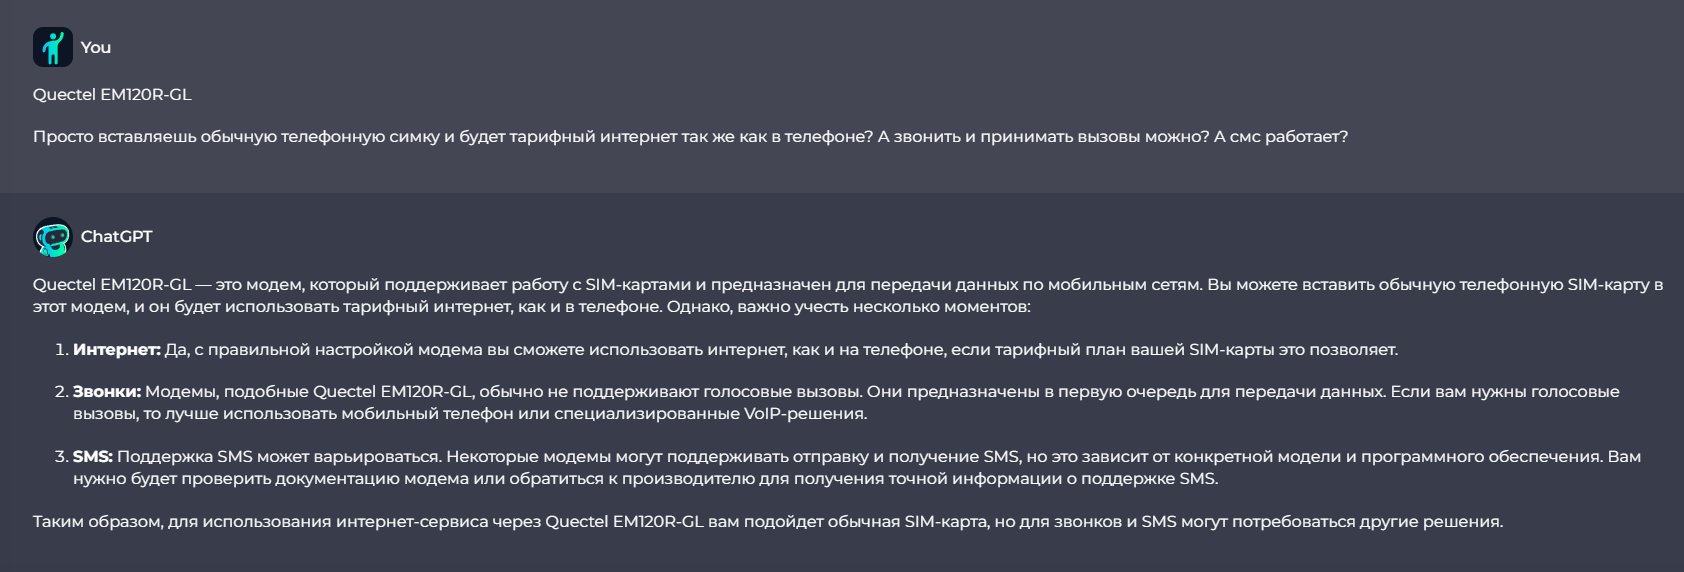Click 'Quectel EM120R-GL' at start of ChatGPT reply
Viewport: 1684px width, 572px height.
pos(112,284)
